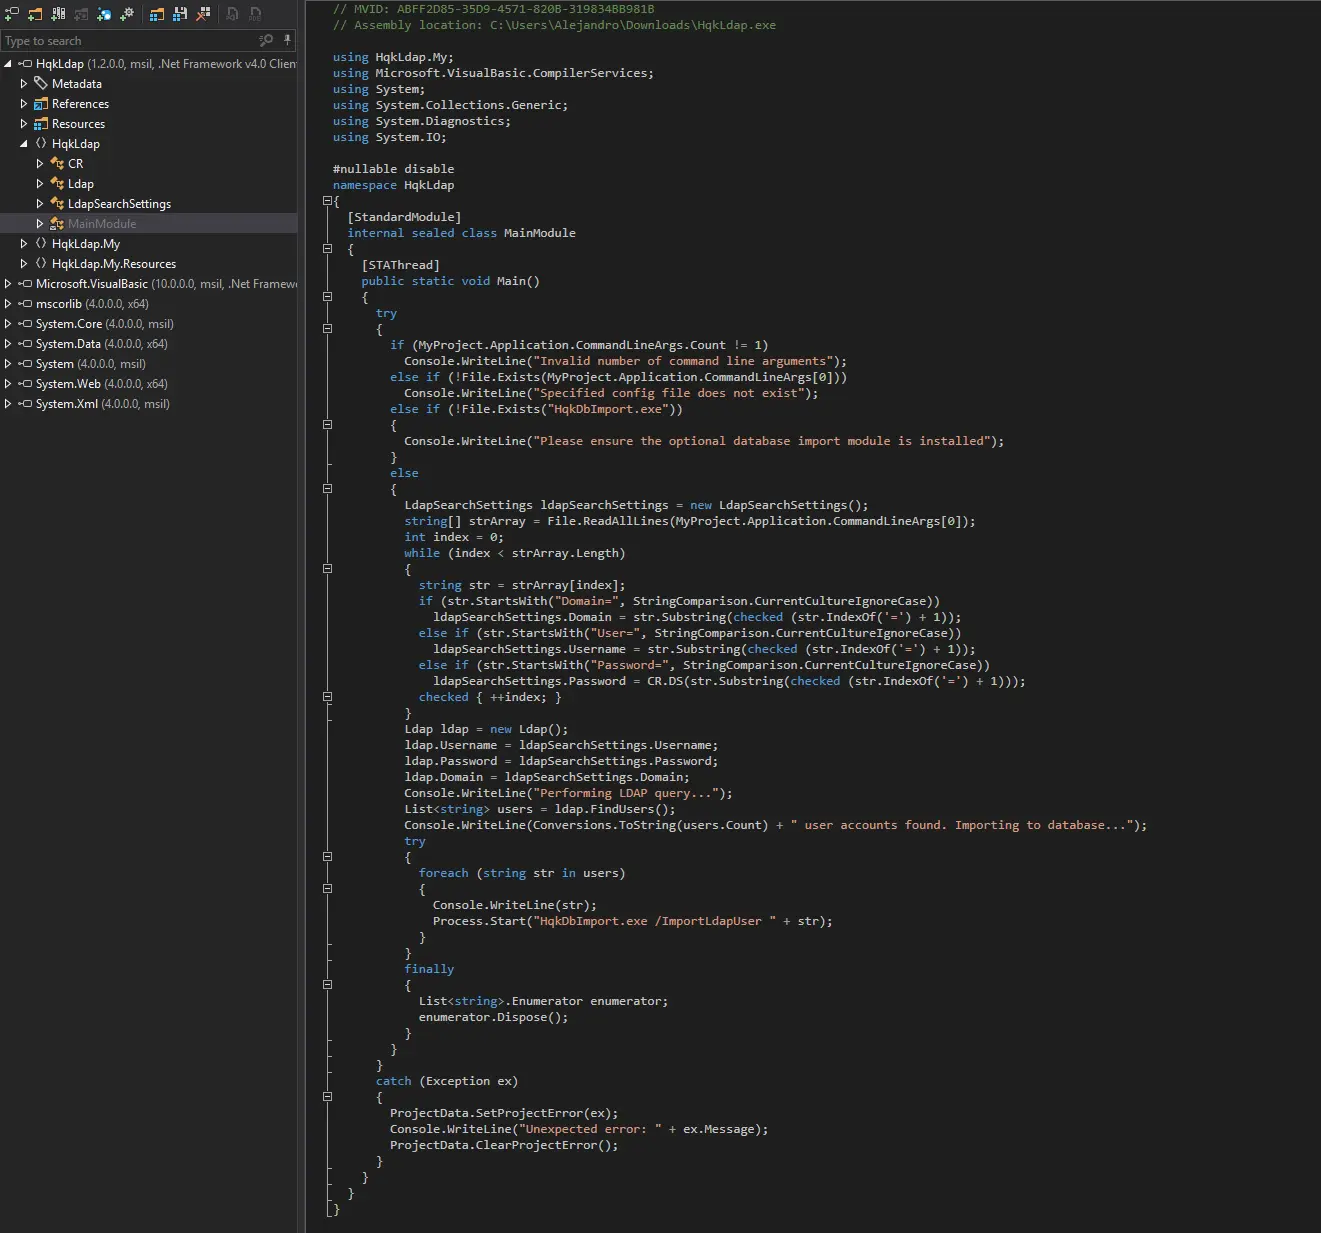
Task: Click "Main()" in the method signature
Action: click(x=518, y=281)
